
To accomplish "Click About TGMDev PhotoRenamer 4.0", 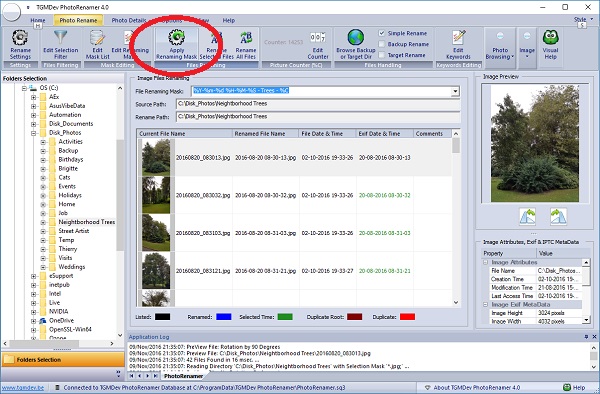I will pos(476,387).
